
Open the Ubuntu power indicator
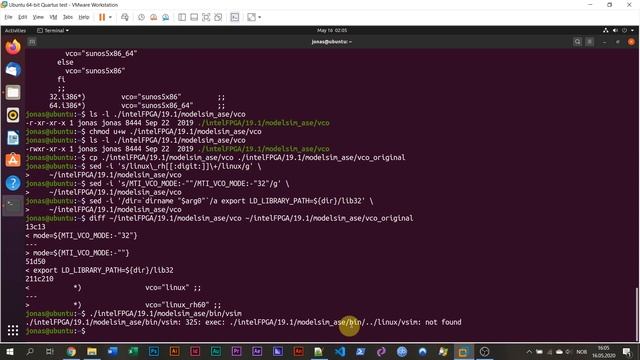(624, 31)
